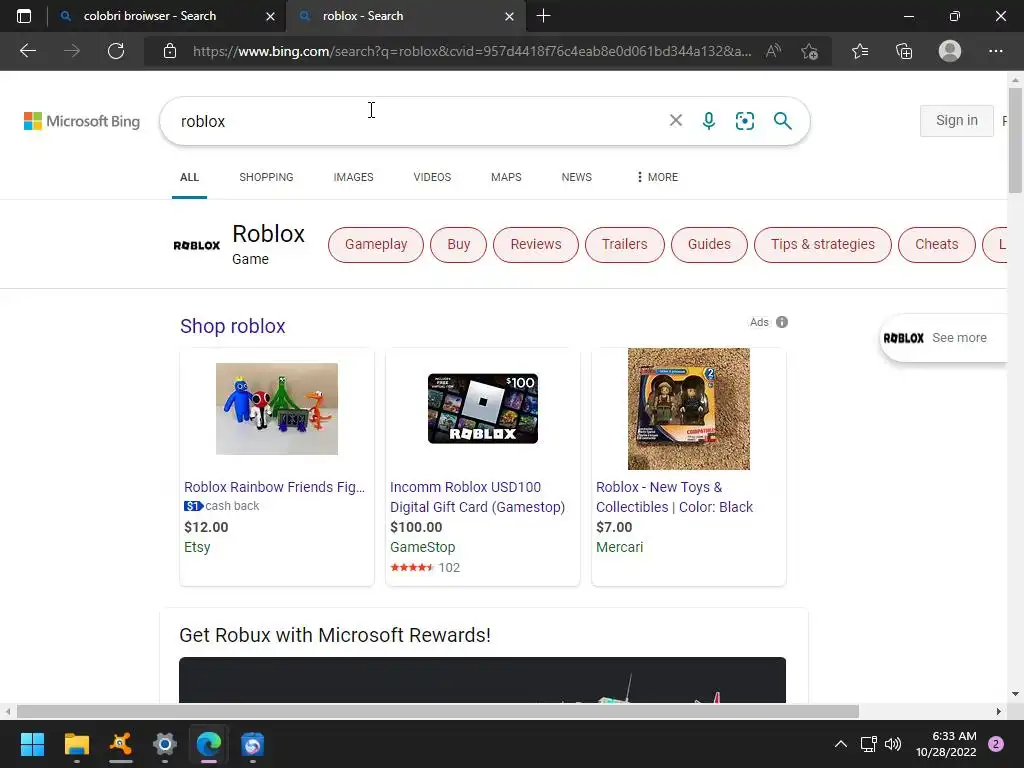Open volume control tray icon

click(893, 744)
